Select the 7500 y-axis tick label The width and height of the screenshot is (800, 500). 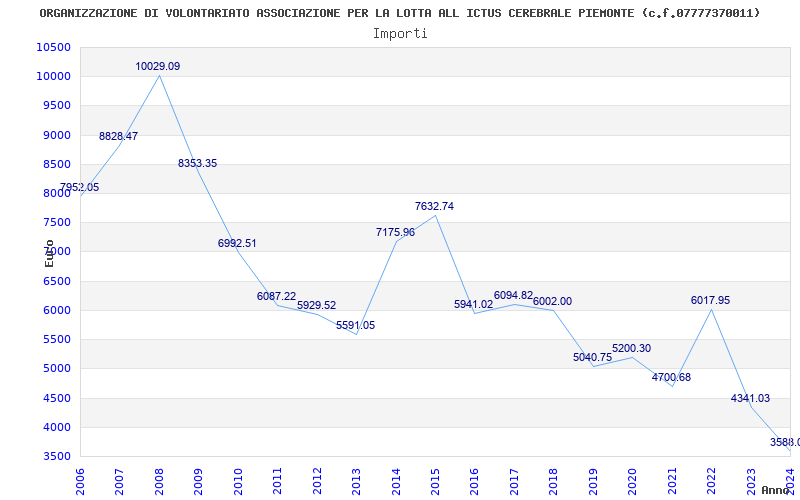point(56,222)
